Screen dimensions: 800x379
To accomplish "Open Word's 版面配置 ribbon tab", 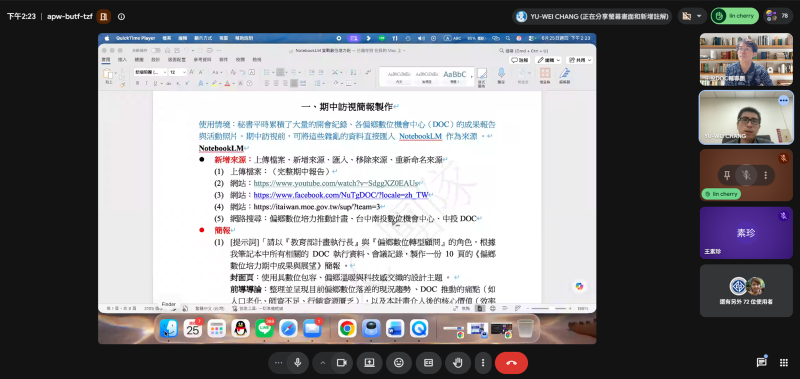I will click(x=177, y=60).
